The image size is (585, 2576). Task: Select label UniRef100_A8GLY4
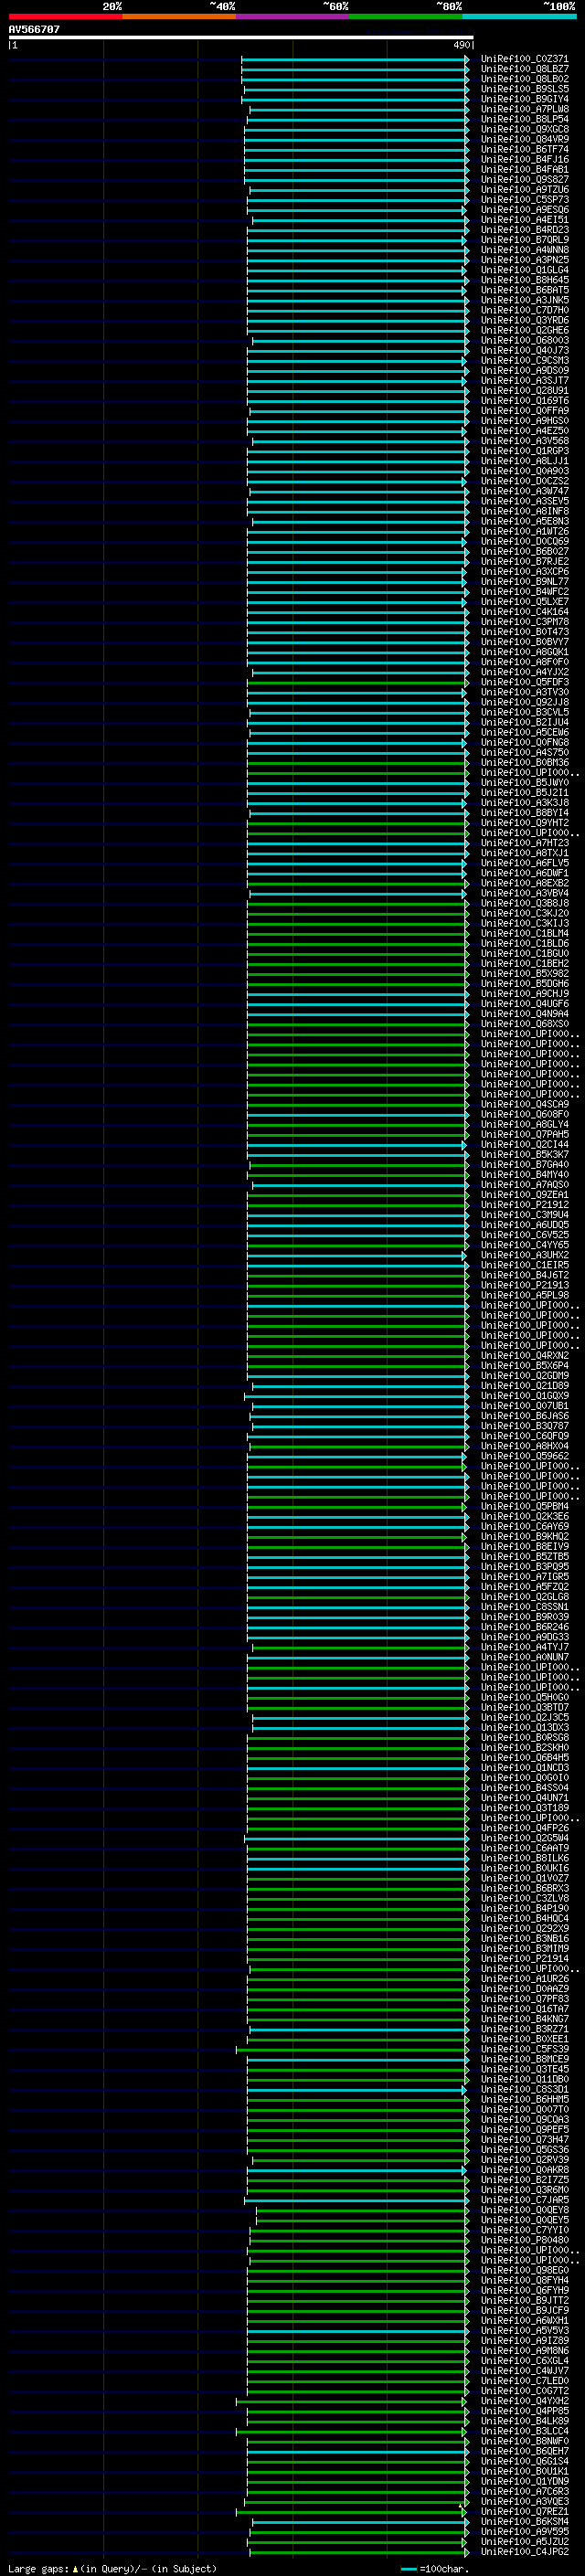click(524, 1124)
